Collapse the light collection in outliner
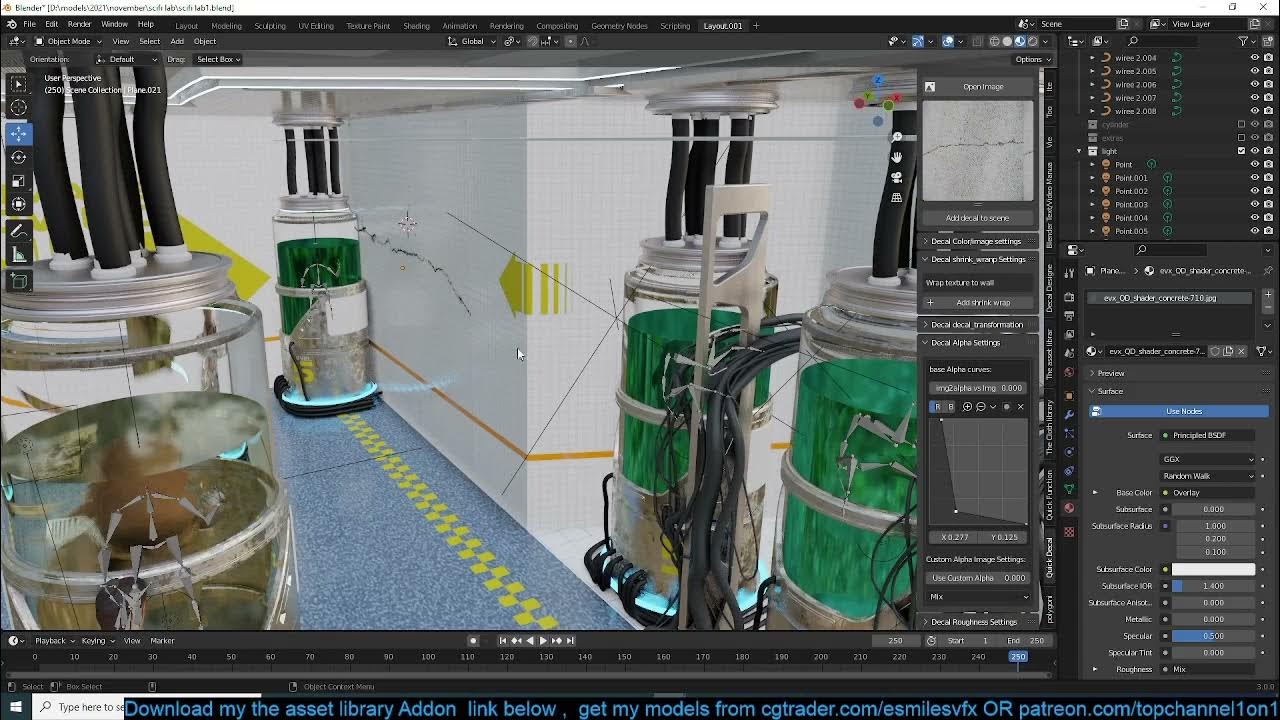 [x=1080, y=151]
